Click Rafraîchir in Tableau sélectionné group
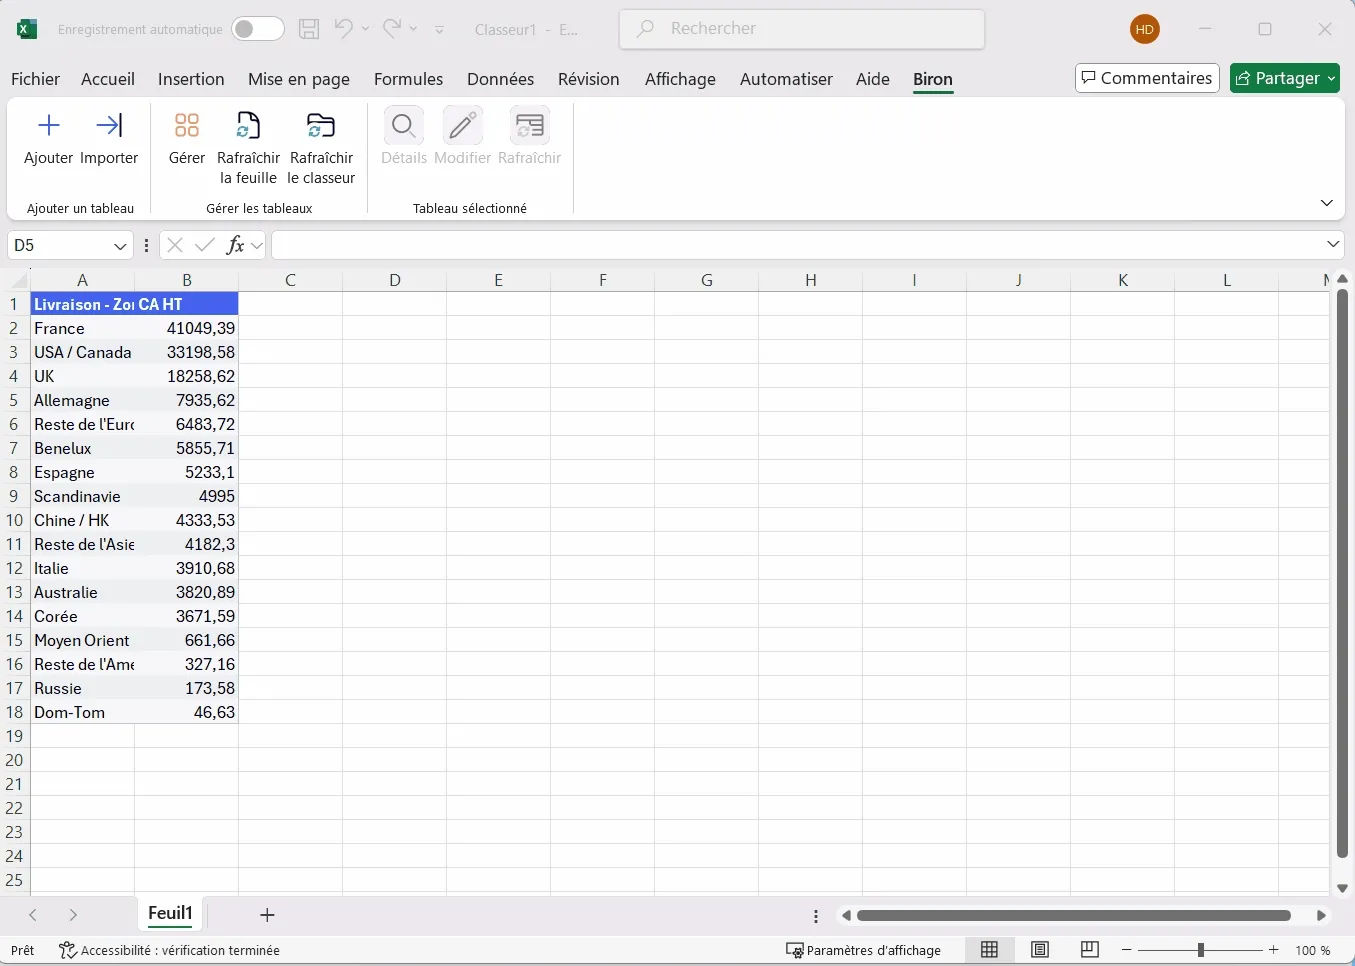Image resolution: width=1355 pixels, height=966 pixels. 529,137
